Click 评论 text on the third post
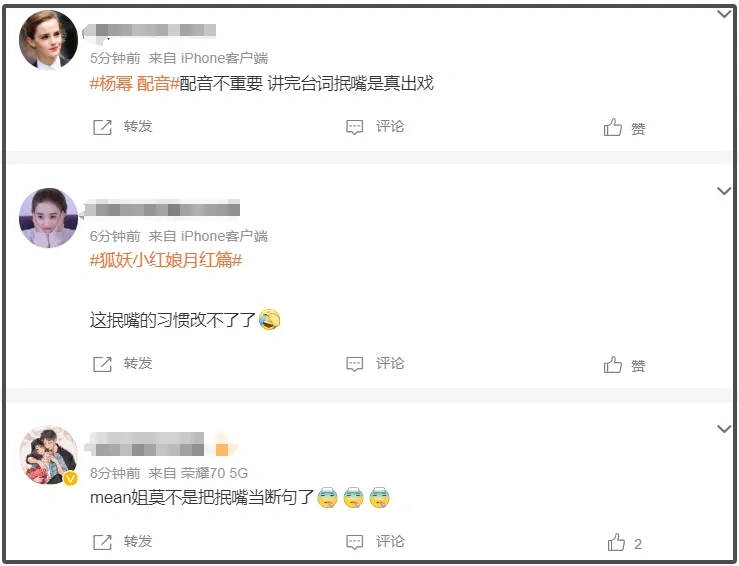The image size is (739, 566). pos(390,541)
